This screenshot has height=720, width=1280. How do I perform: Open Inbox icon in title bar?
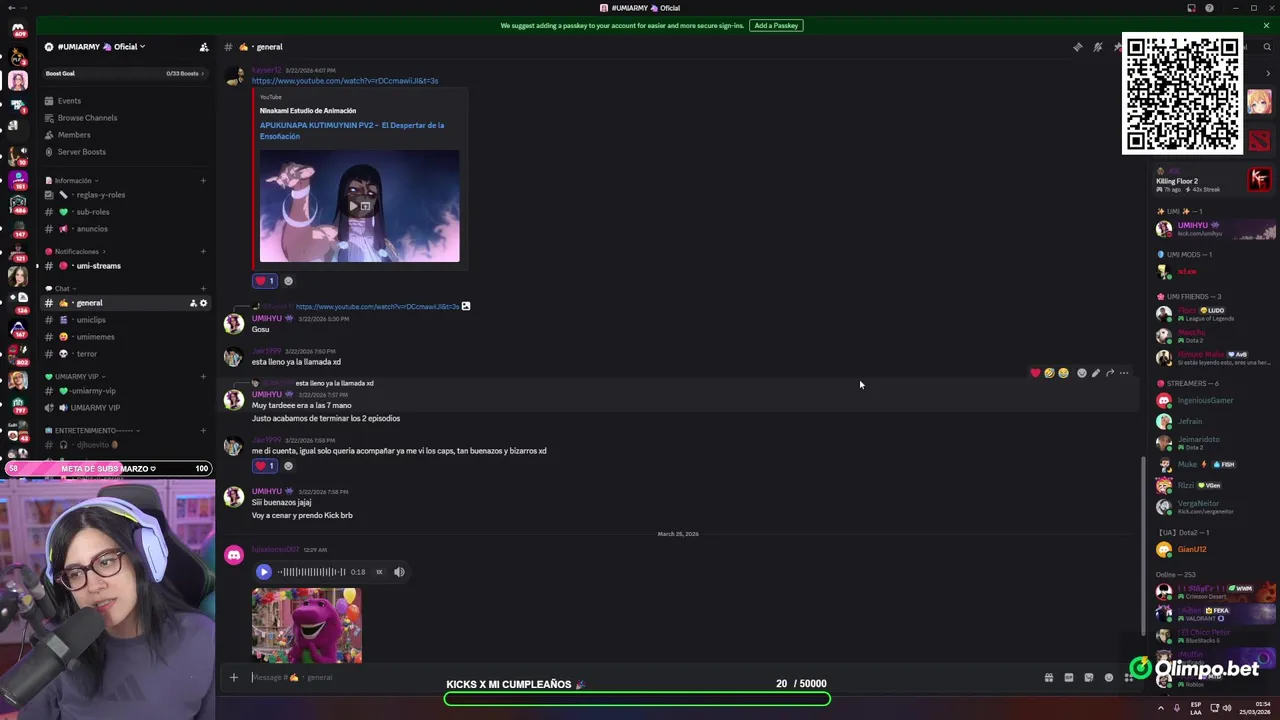point(1191,8)
